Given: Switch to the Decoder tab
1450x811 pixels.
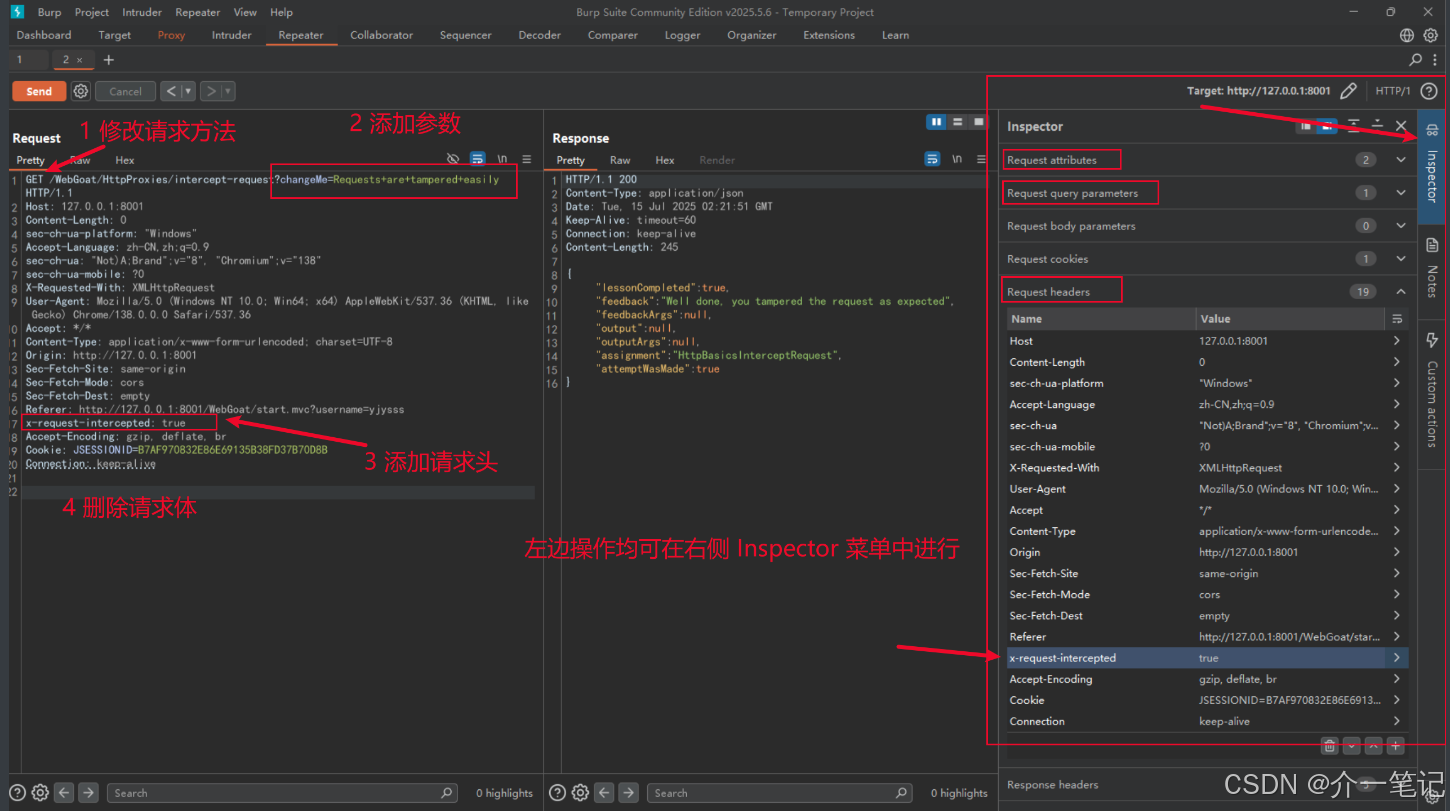Looking at the screenshot, I should coord(540,35).
